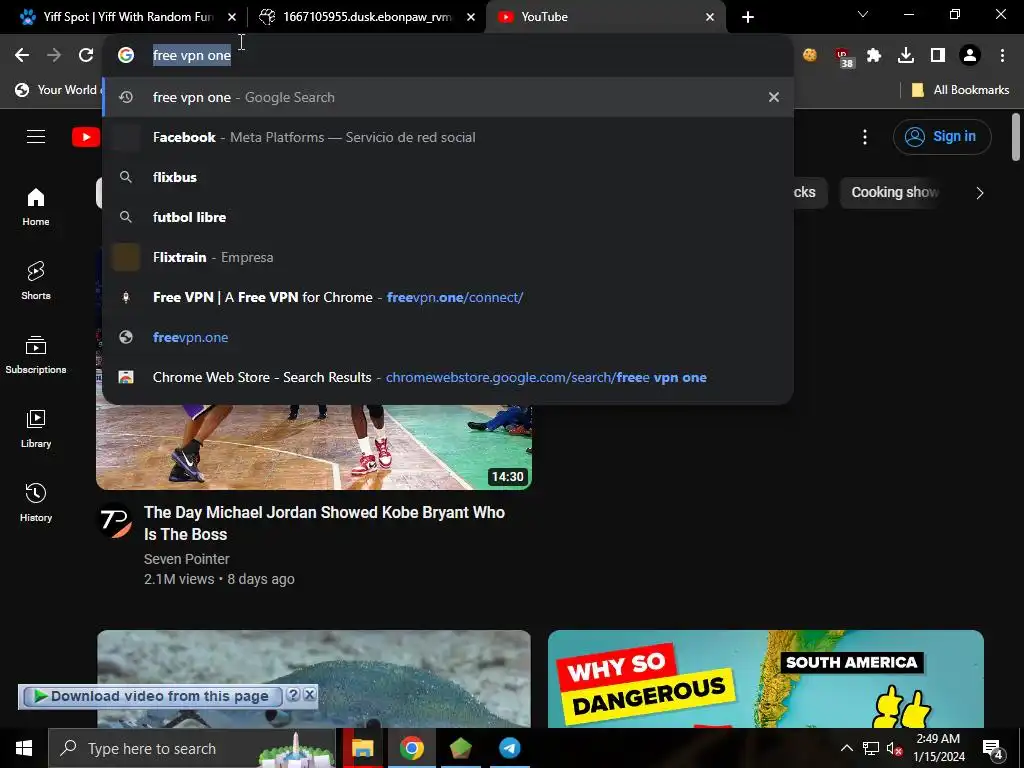Show hidden system tray icons
The image size is (1024, 768).
846,748
